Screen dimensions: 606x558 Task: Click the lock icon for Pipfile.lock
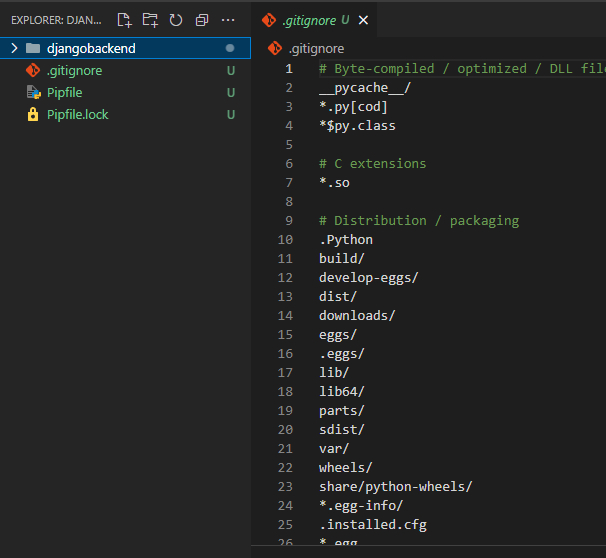pyautogui.click(x=33, y=115)
